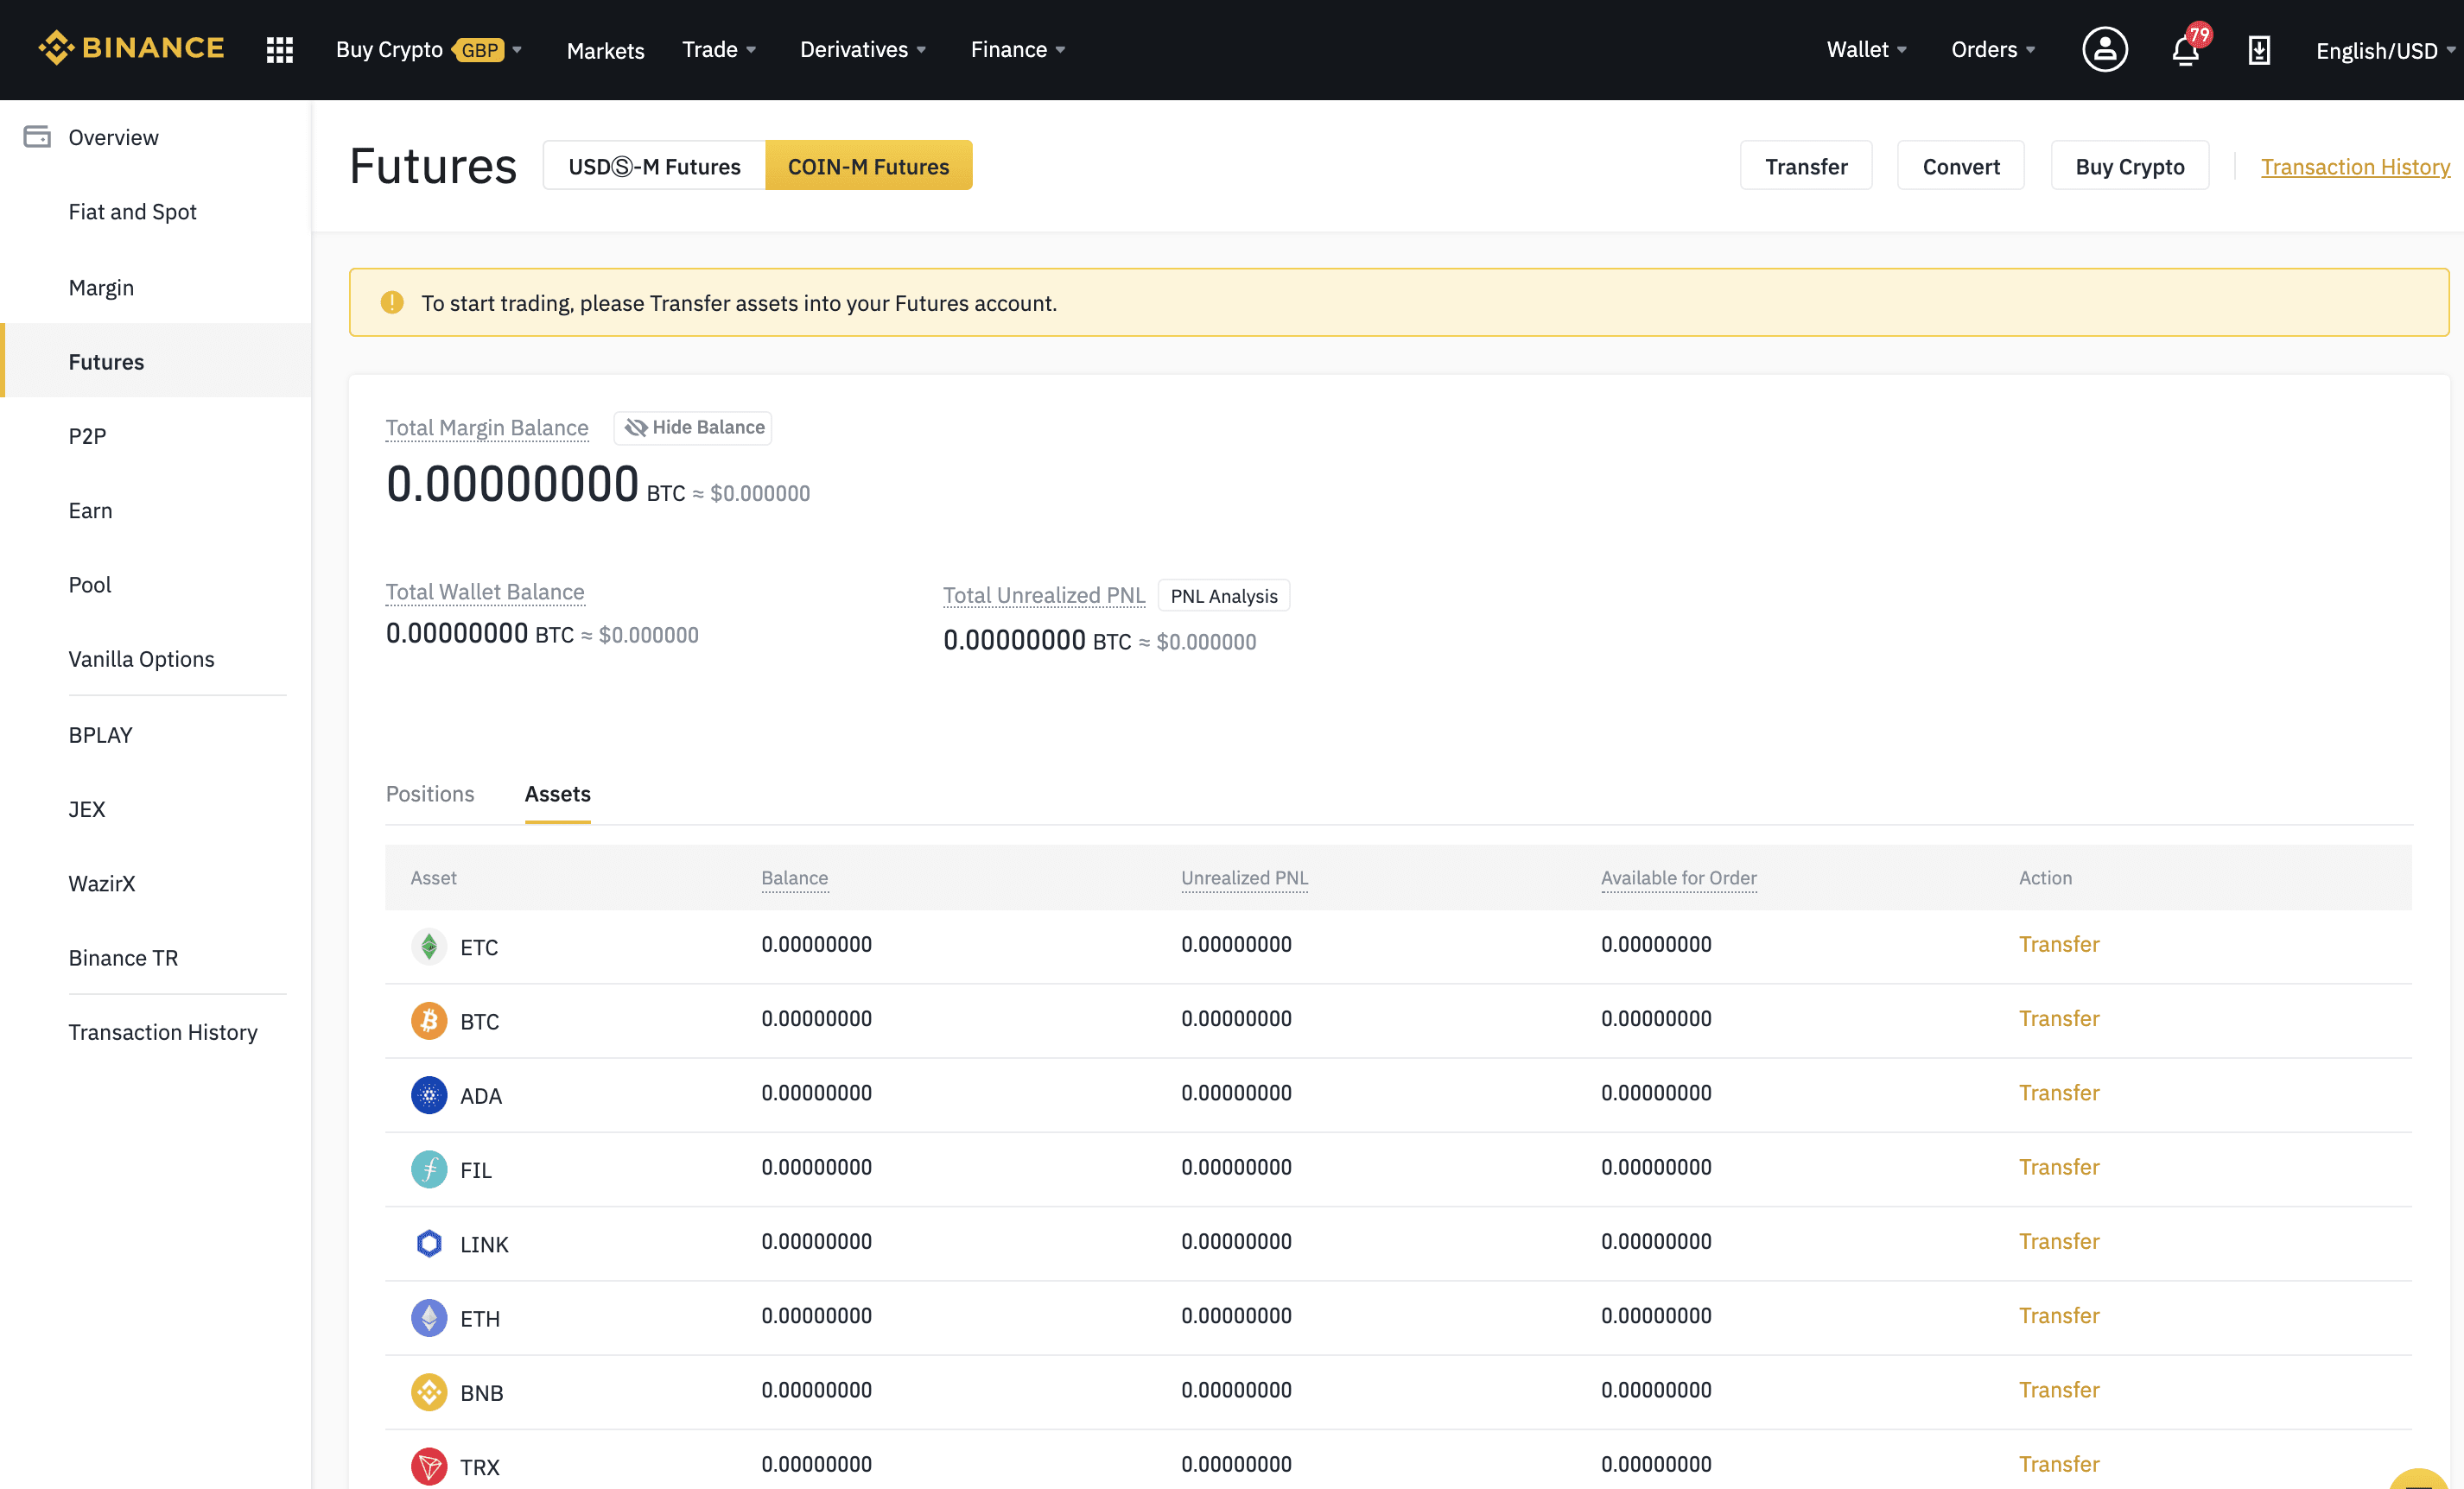Open BPLAY in the sidebar
This screenshot has width=2464, height=1489.
pyautogui.click(x=100, y=734)
